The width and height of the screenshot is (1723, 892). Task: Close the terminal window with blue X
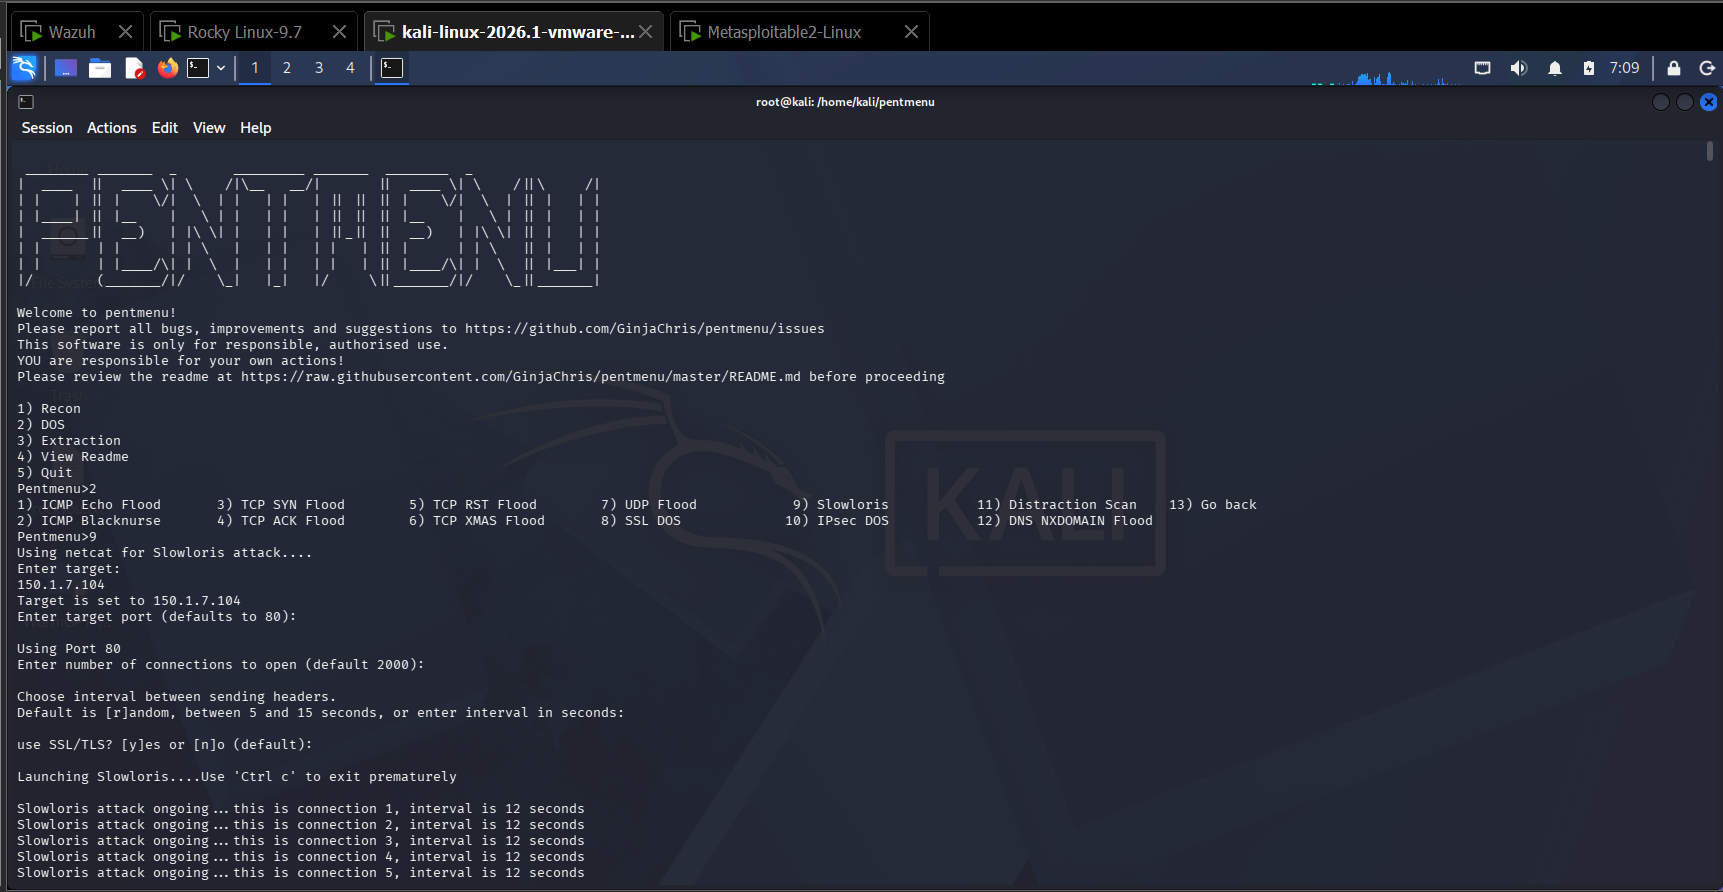pyautogui.click(x=1709, y=102)
